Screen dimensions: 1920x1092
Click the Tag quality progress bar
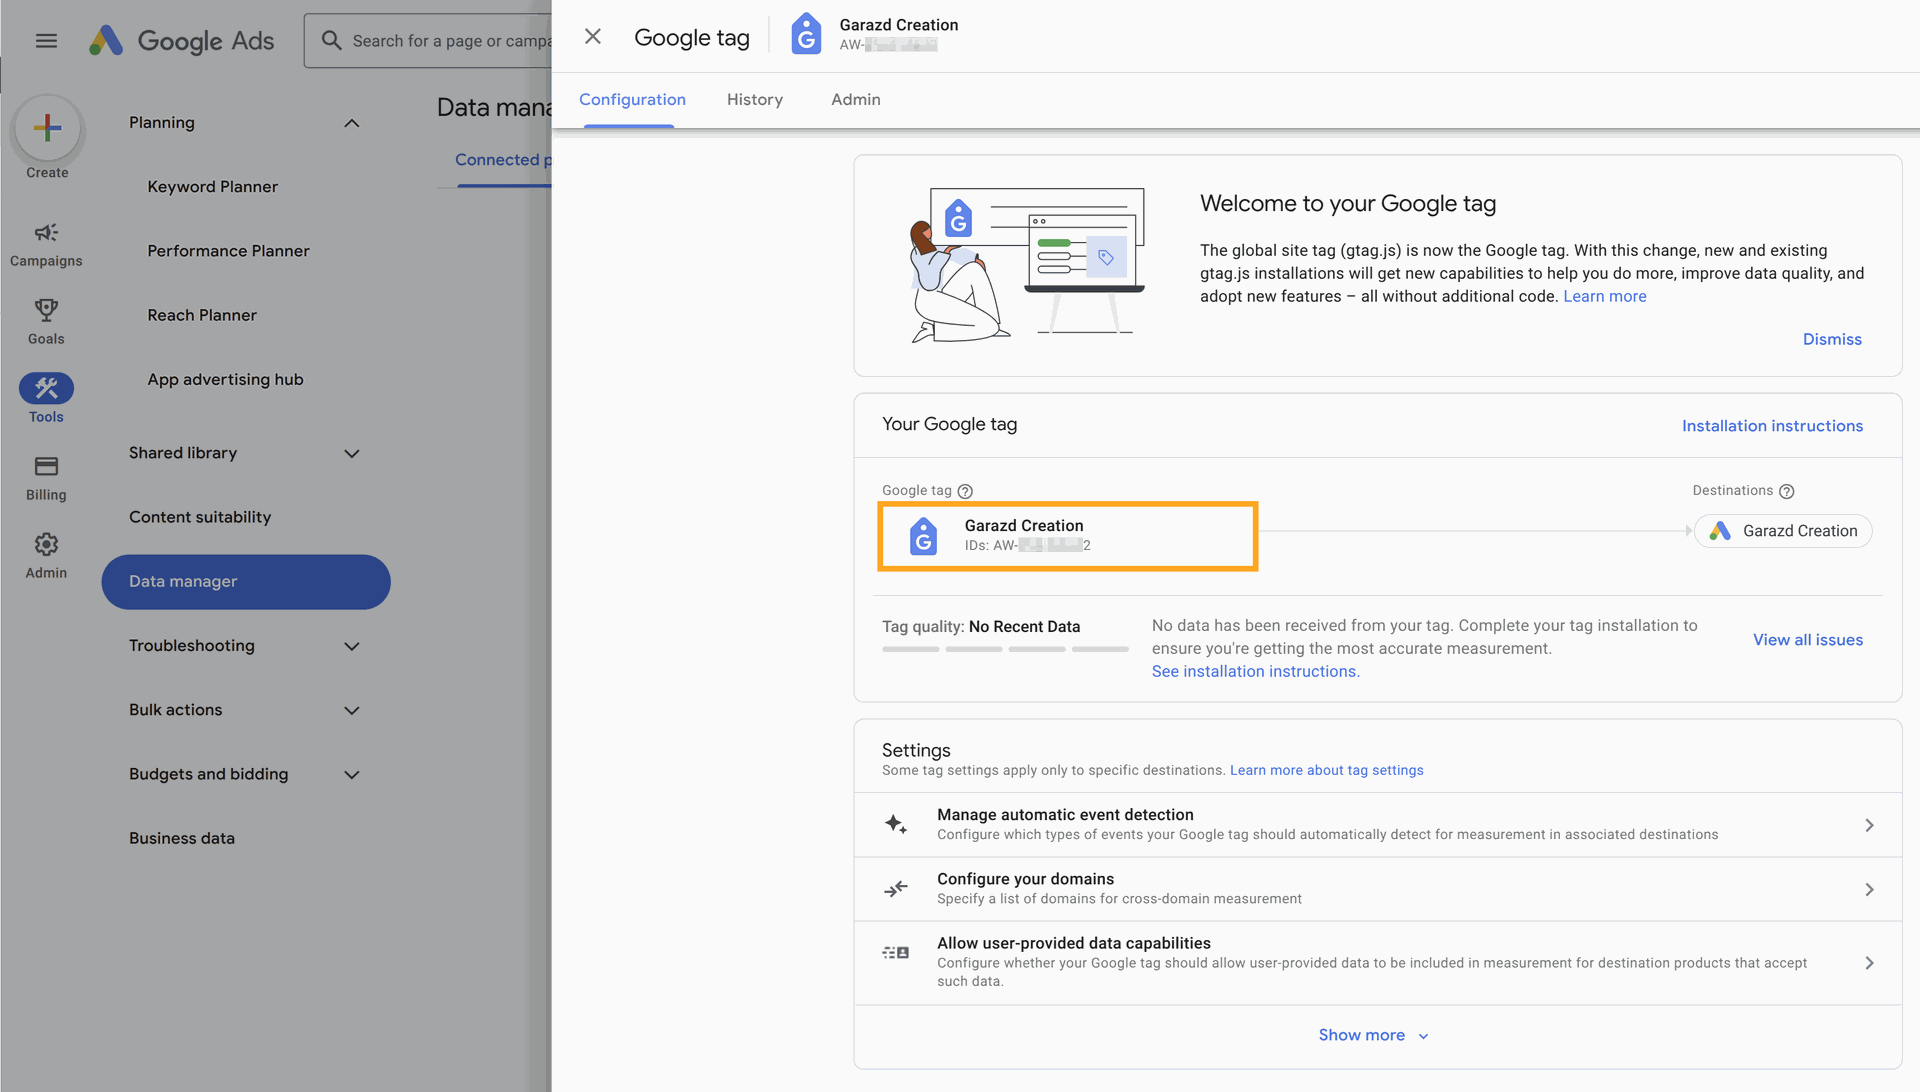(1005, 649)
